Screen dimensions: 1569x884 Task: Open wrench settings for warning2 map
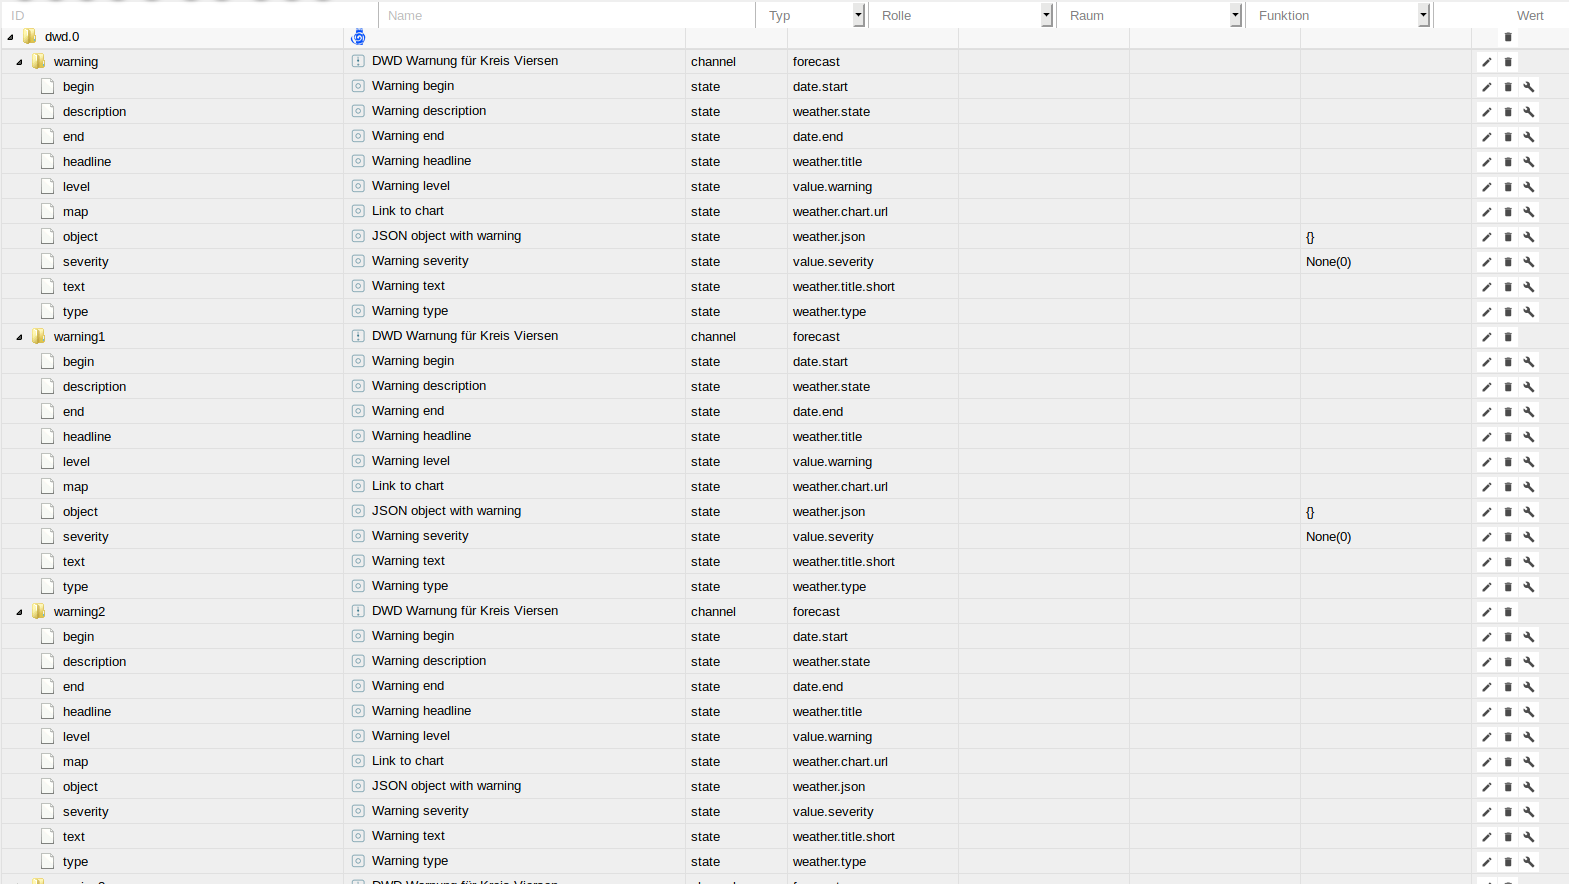coord(1529,762)
